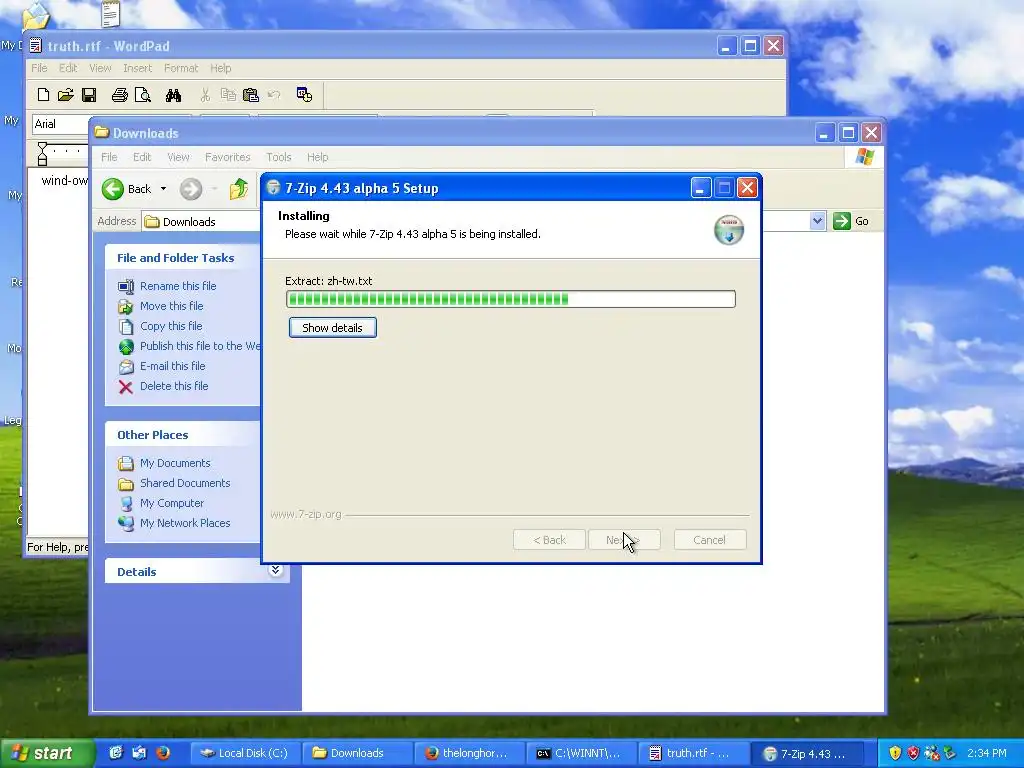This screenshot has height=768, width=1024.
Task: Click Copy this file link
Action: tap(171, 326)
